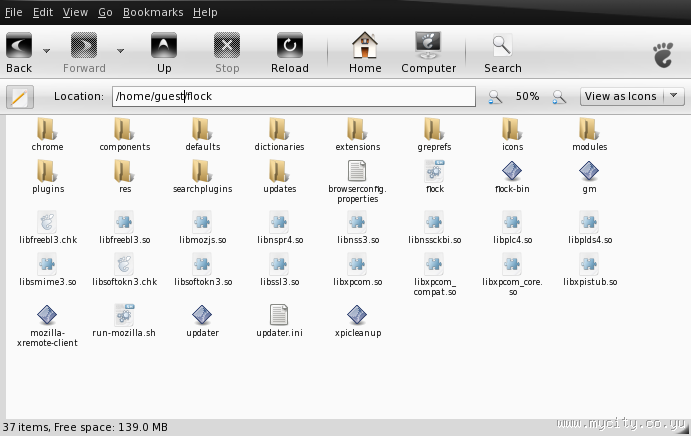
Task: Open the Back history dropdown arrow
Action: coord(46,51)
